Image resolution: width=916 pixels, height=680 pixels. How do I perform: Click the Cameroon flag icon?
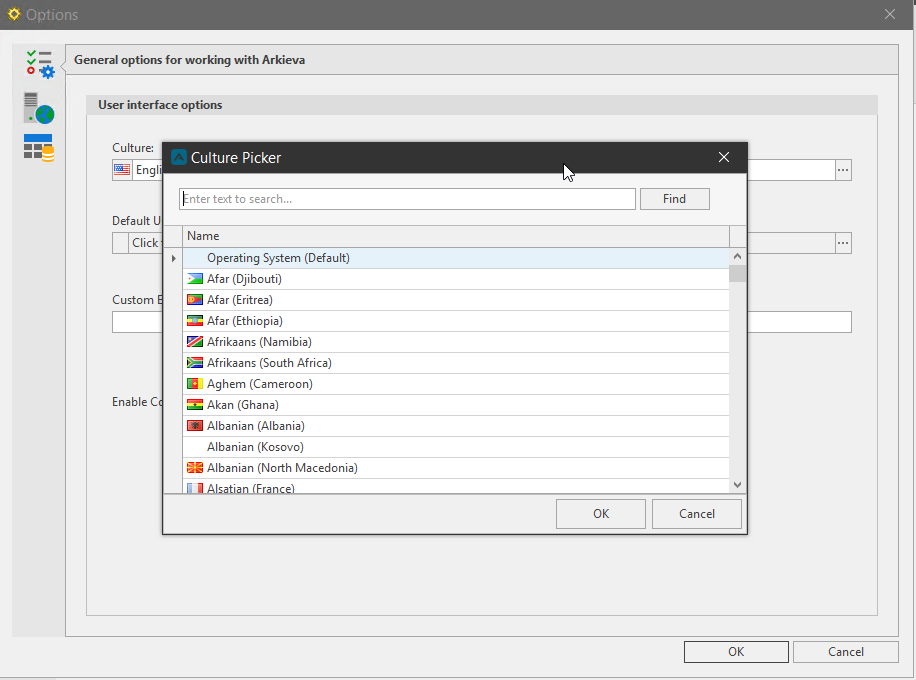click(195, 384)
